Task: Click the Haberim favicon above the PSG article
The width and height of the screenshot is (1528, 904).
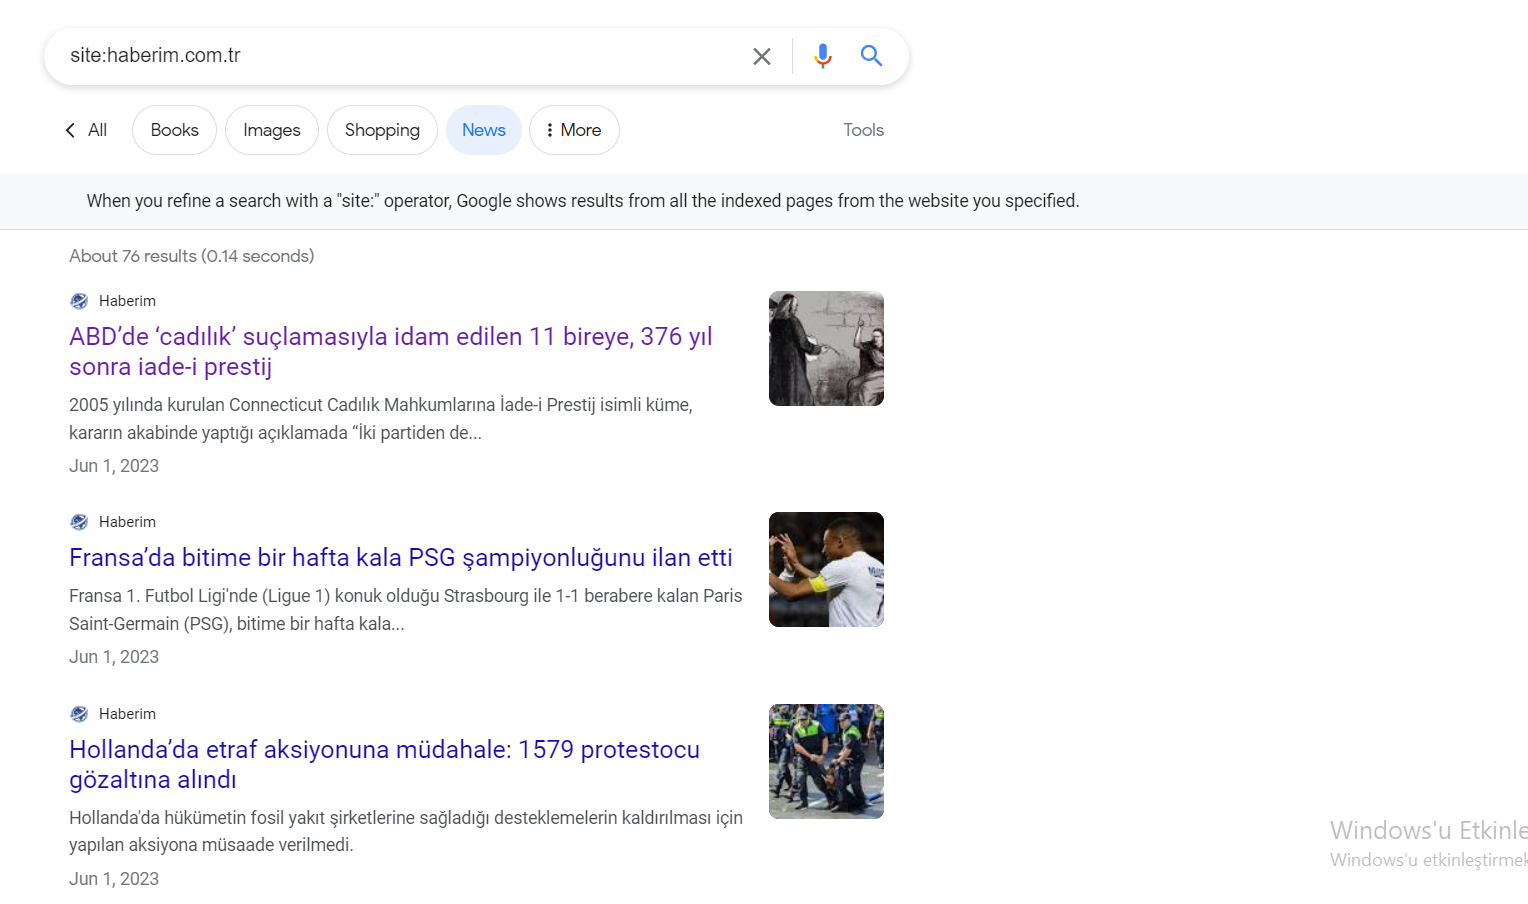Action: 79,522
